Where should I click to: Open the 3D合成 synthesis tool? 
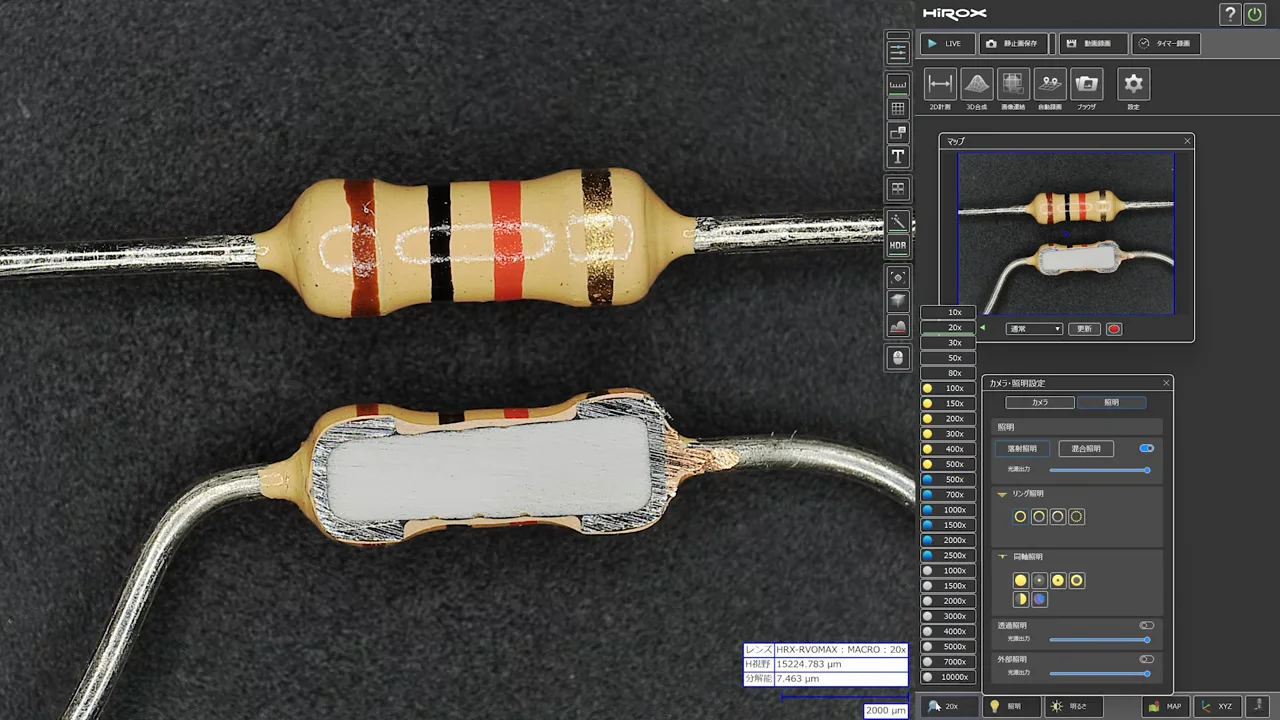[x=977, y=84]
